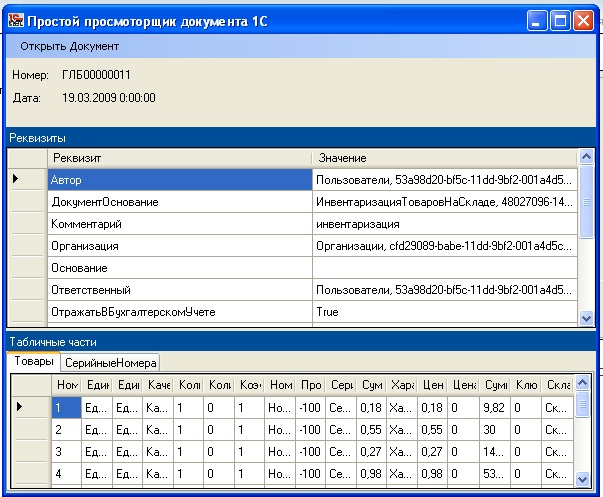
Task: Maximize the document viewer window
Action: [x=560, y=20]
